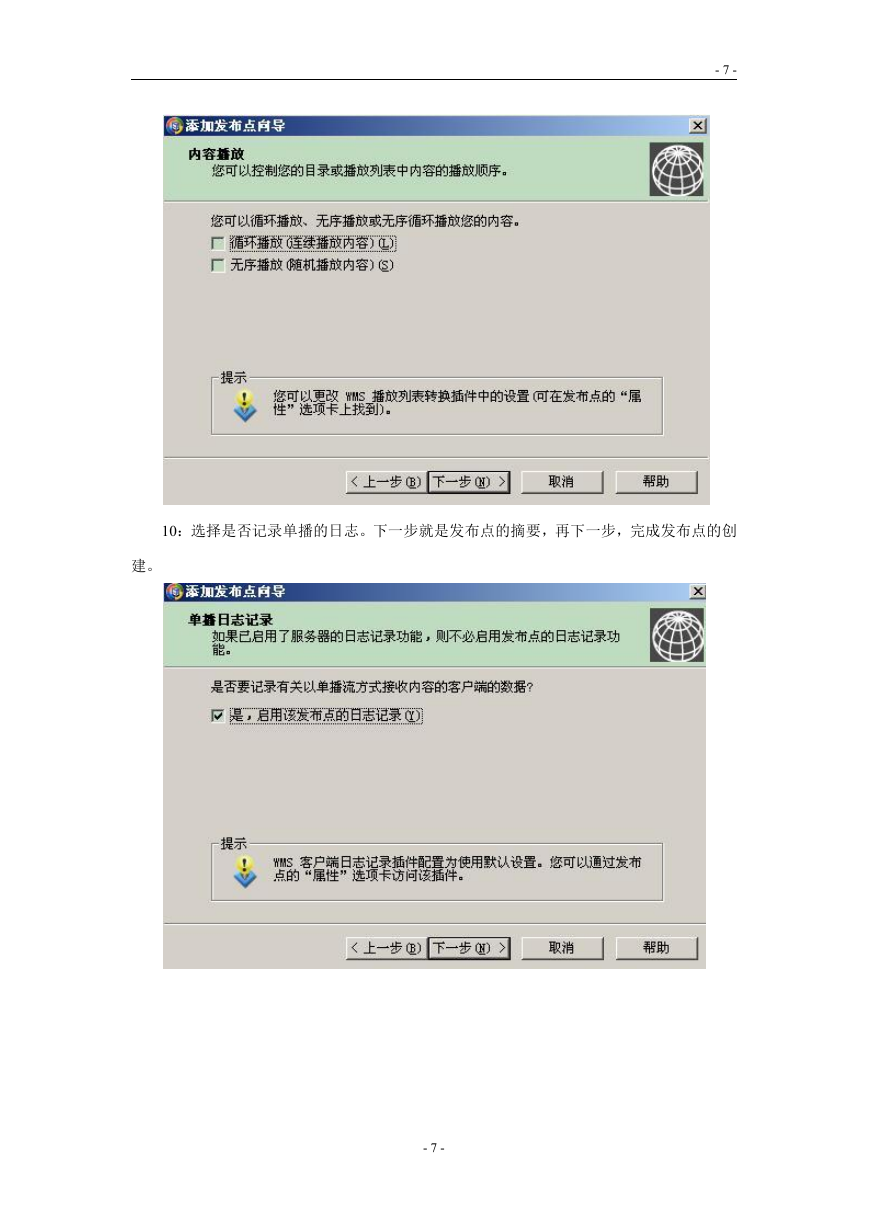
Task: Click hint lightbulb icon about WMS 客户端日志记录插件
Action: 245,870
